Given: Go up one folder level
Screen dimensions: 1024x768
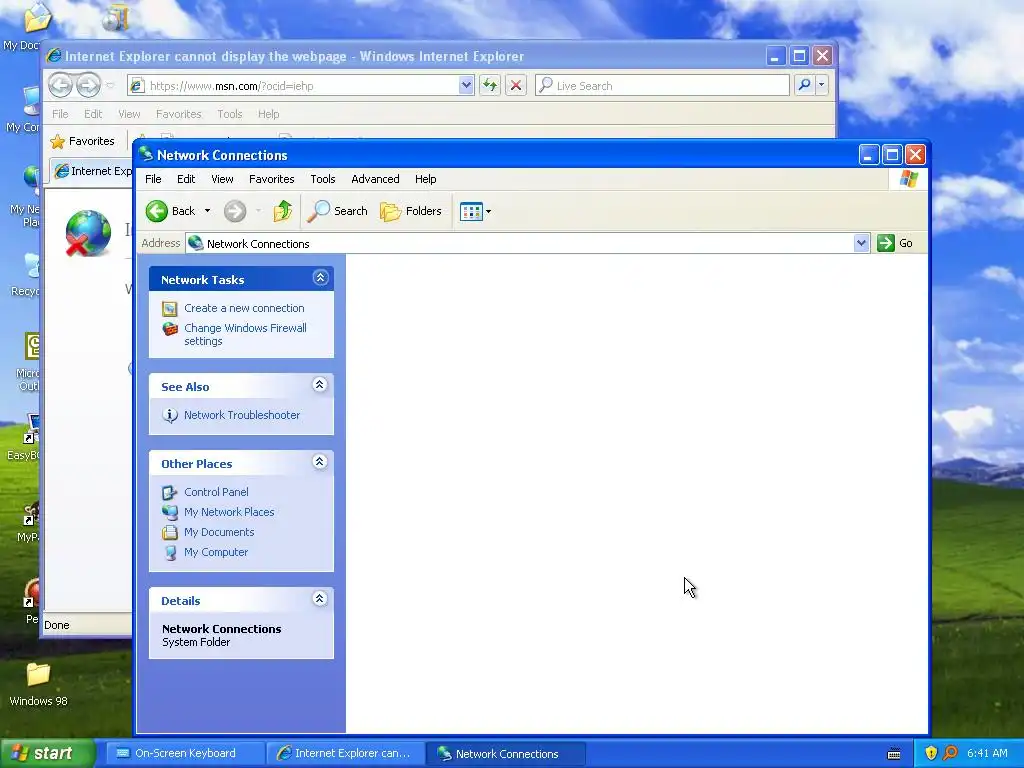Looking at the screenshot, I should (283, 211).
